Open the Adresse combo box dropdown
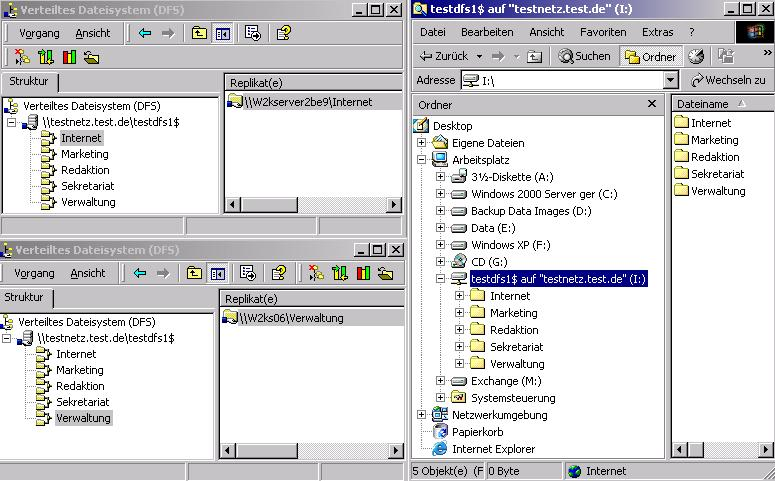 coord(670,80)
